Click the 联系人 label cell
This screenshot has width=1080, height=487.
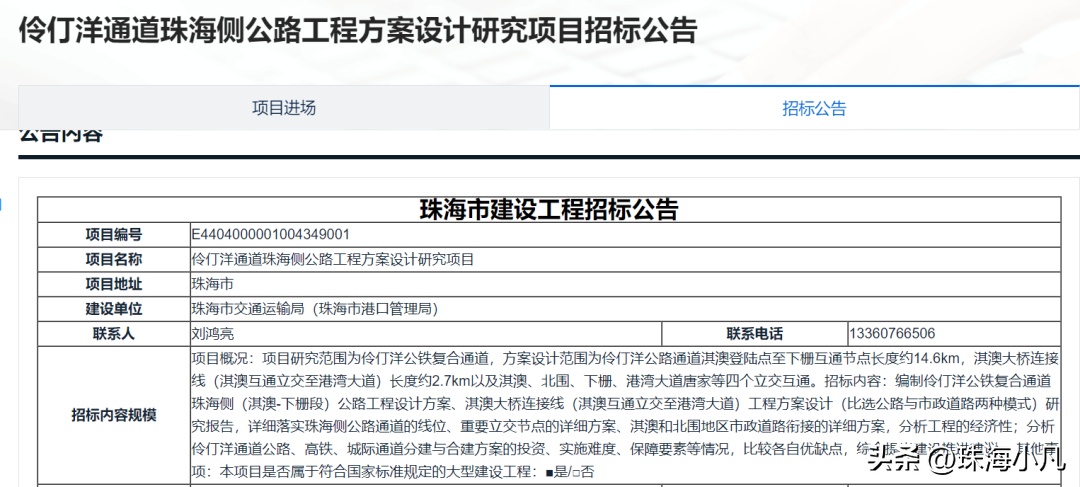[114, 334]
